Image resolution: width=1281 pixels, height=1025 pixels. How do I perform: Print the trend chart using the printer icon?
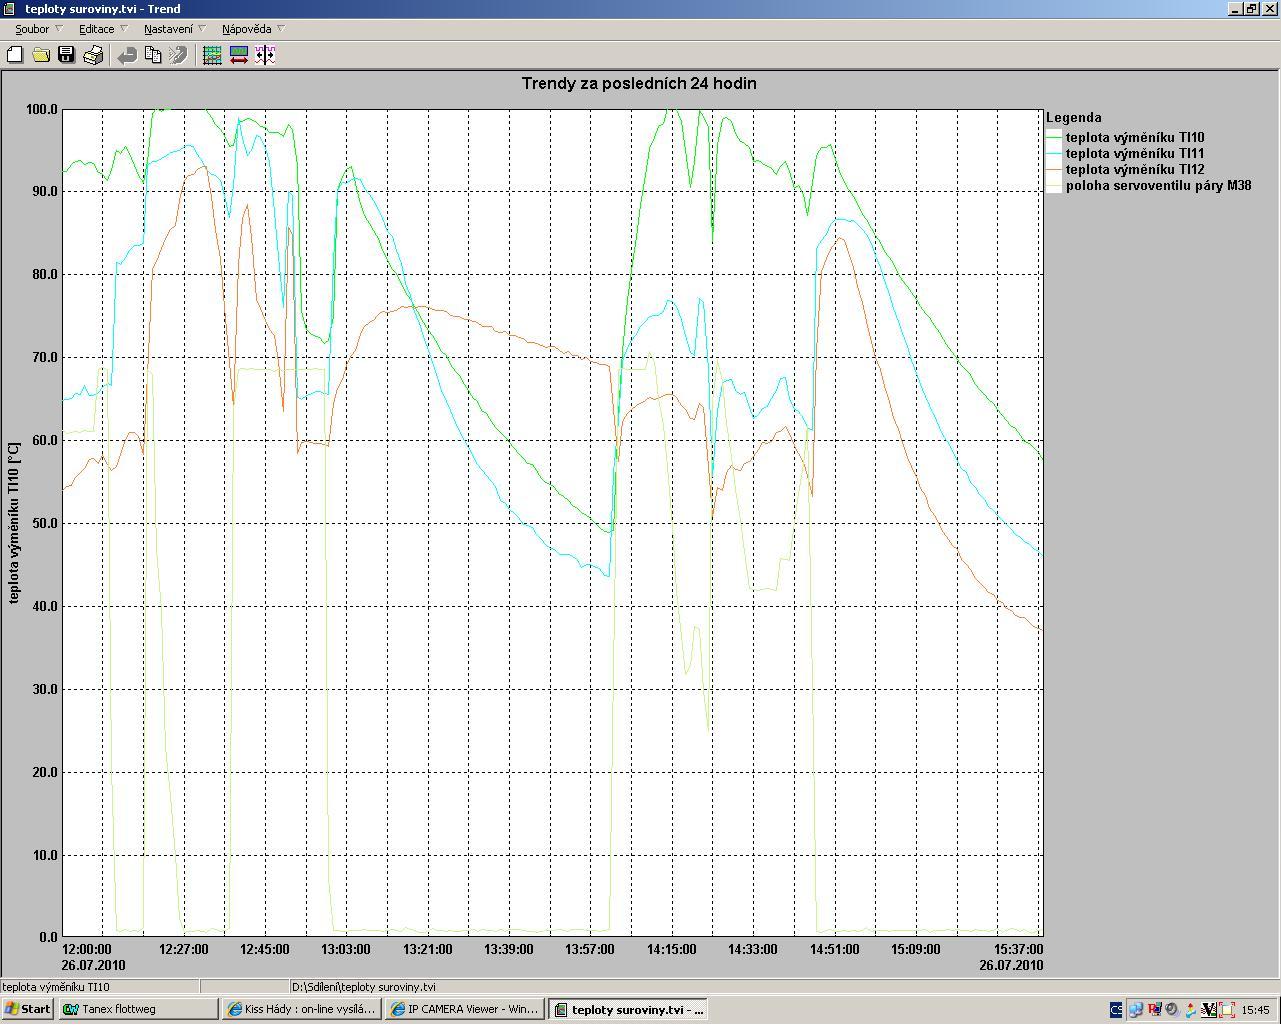point(93,55)
